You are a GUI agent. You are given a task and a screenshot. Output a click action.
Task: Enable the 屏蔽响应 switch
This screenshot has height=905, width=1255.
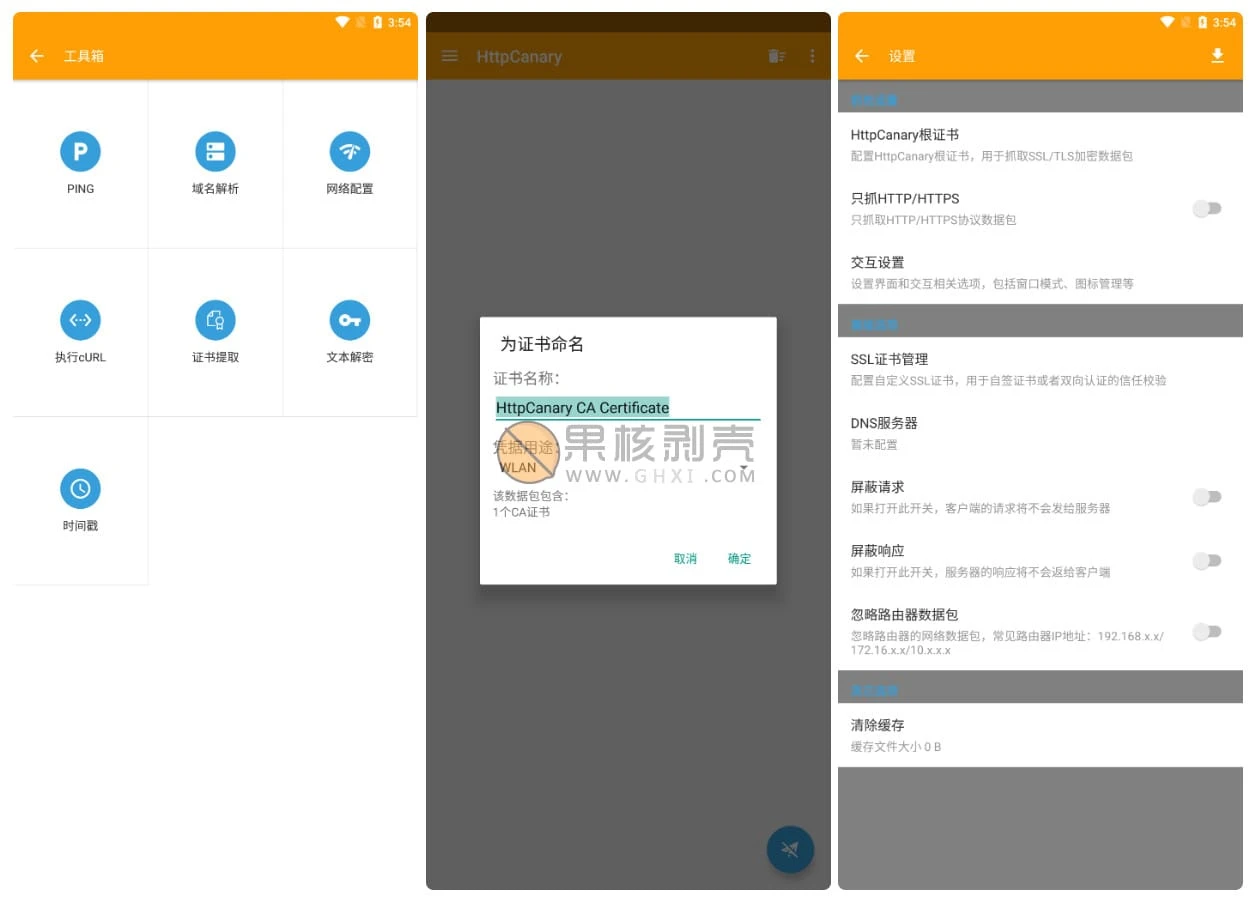(1207, 561)
